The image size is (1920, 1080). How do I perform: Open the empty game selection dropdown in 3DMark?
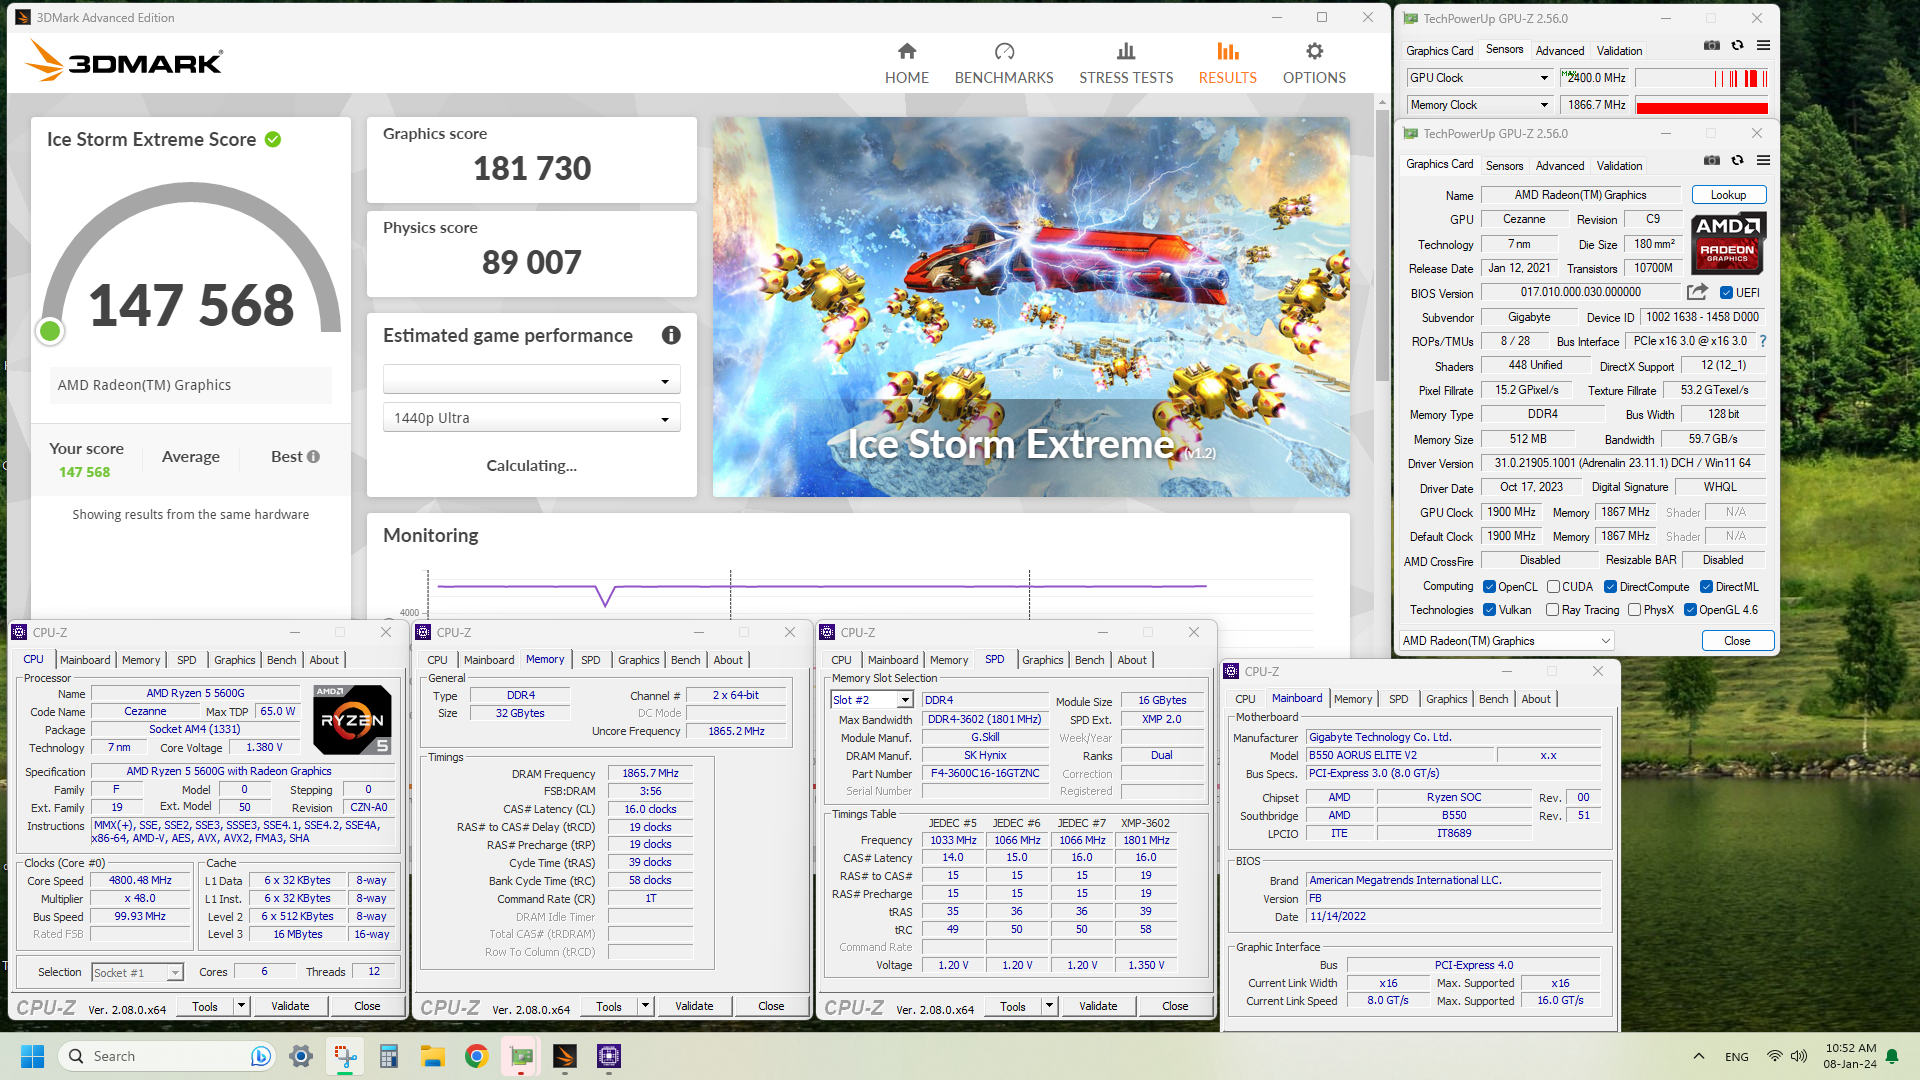point(531,380)
